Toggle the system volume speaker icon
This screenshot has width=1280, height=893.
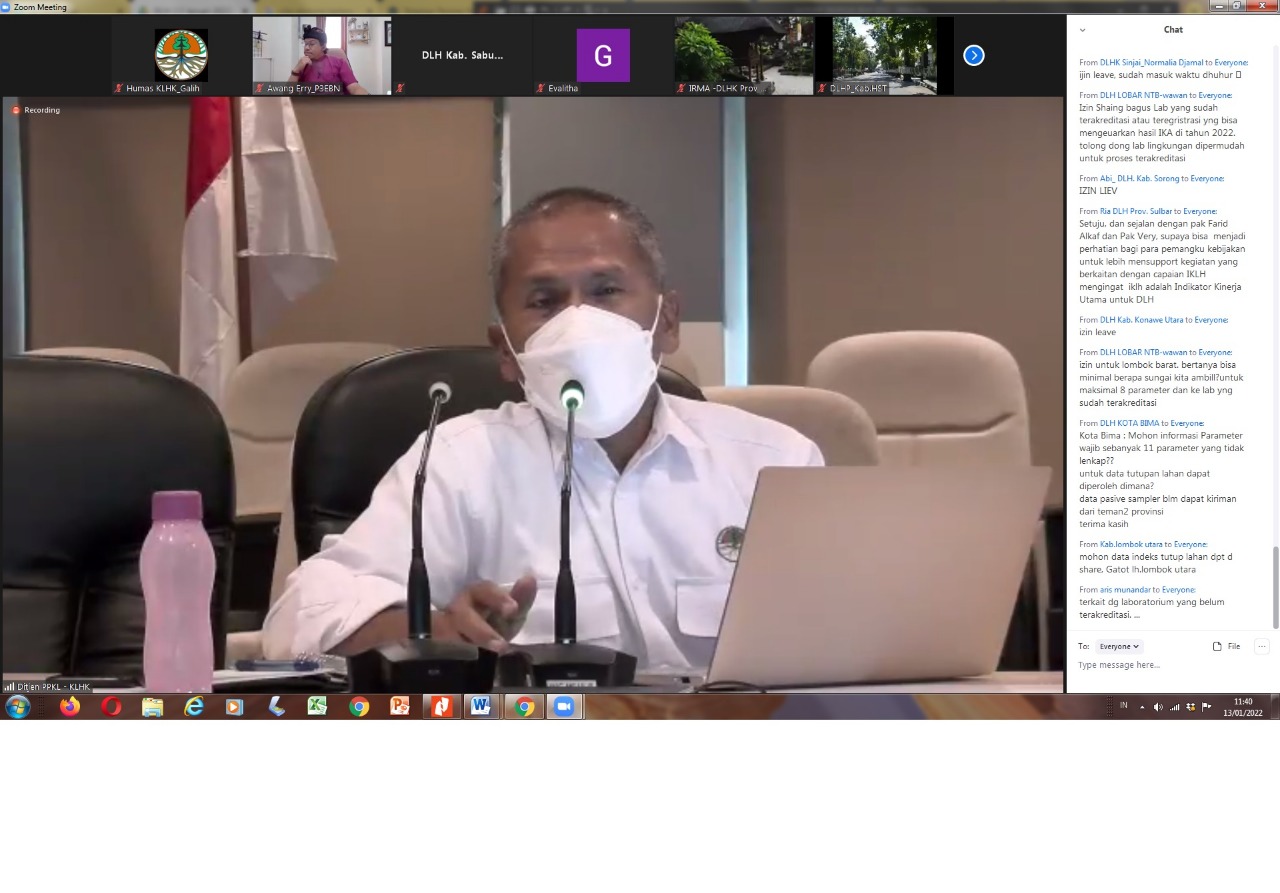[1158, 707]
